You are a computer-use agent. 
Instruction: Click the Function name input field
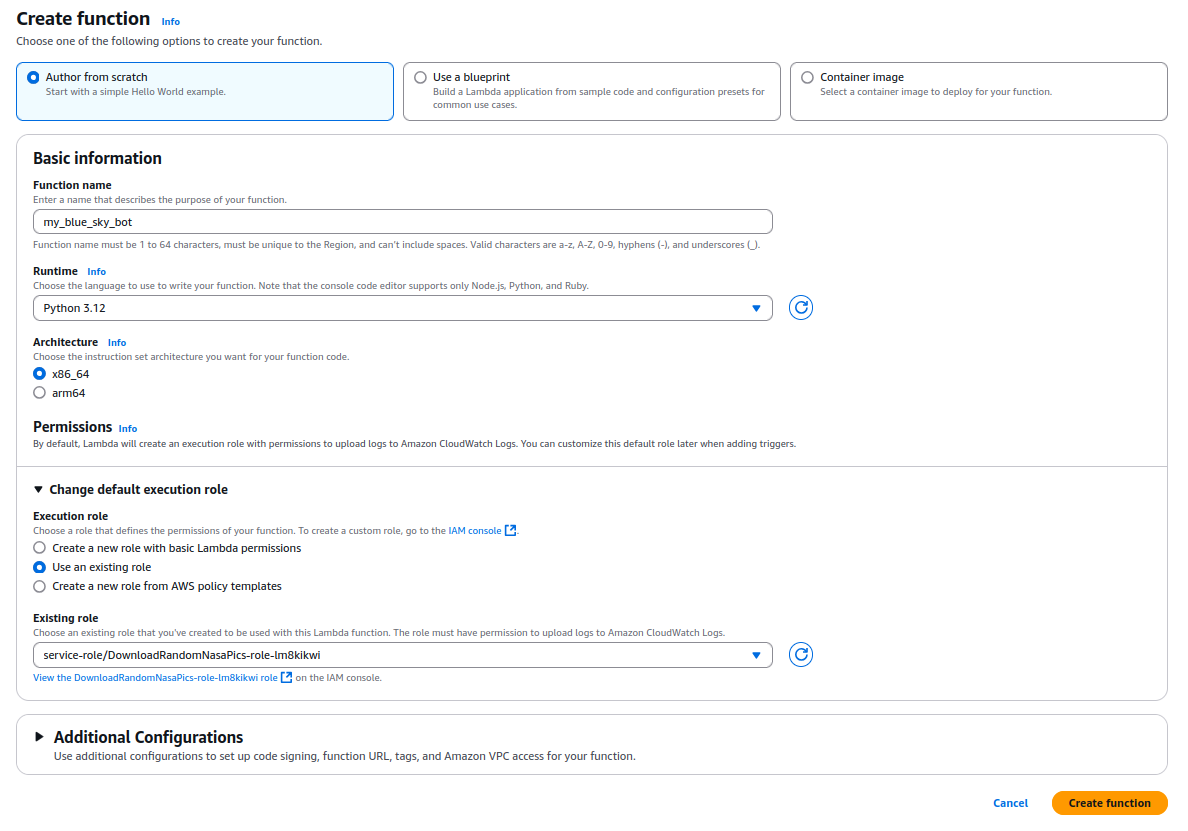[x=402, y=222]
